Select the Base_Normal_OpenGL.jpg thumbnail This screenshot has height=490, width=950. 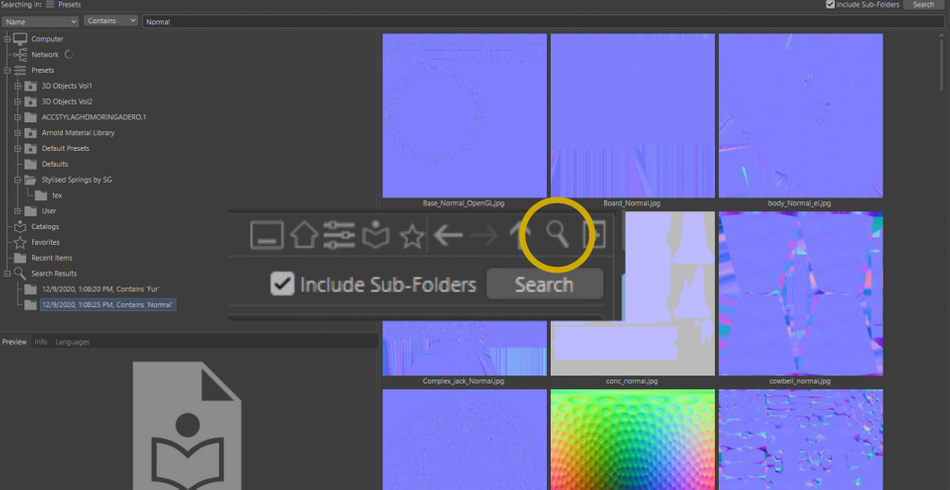point(465,116)
